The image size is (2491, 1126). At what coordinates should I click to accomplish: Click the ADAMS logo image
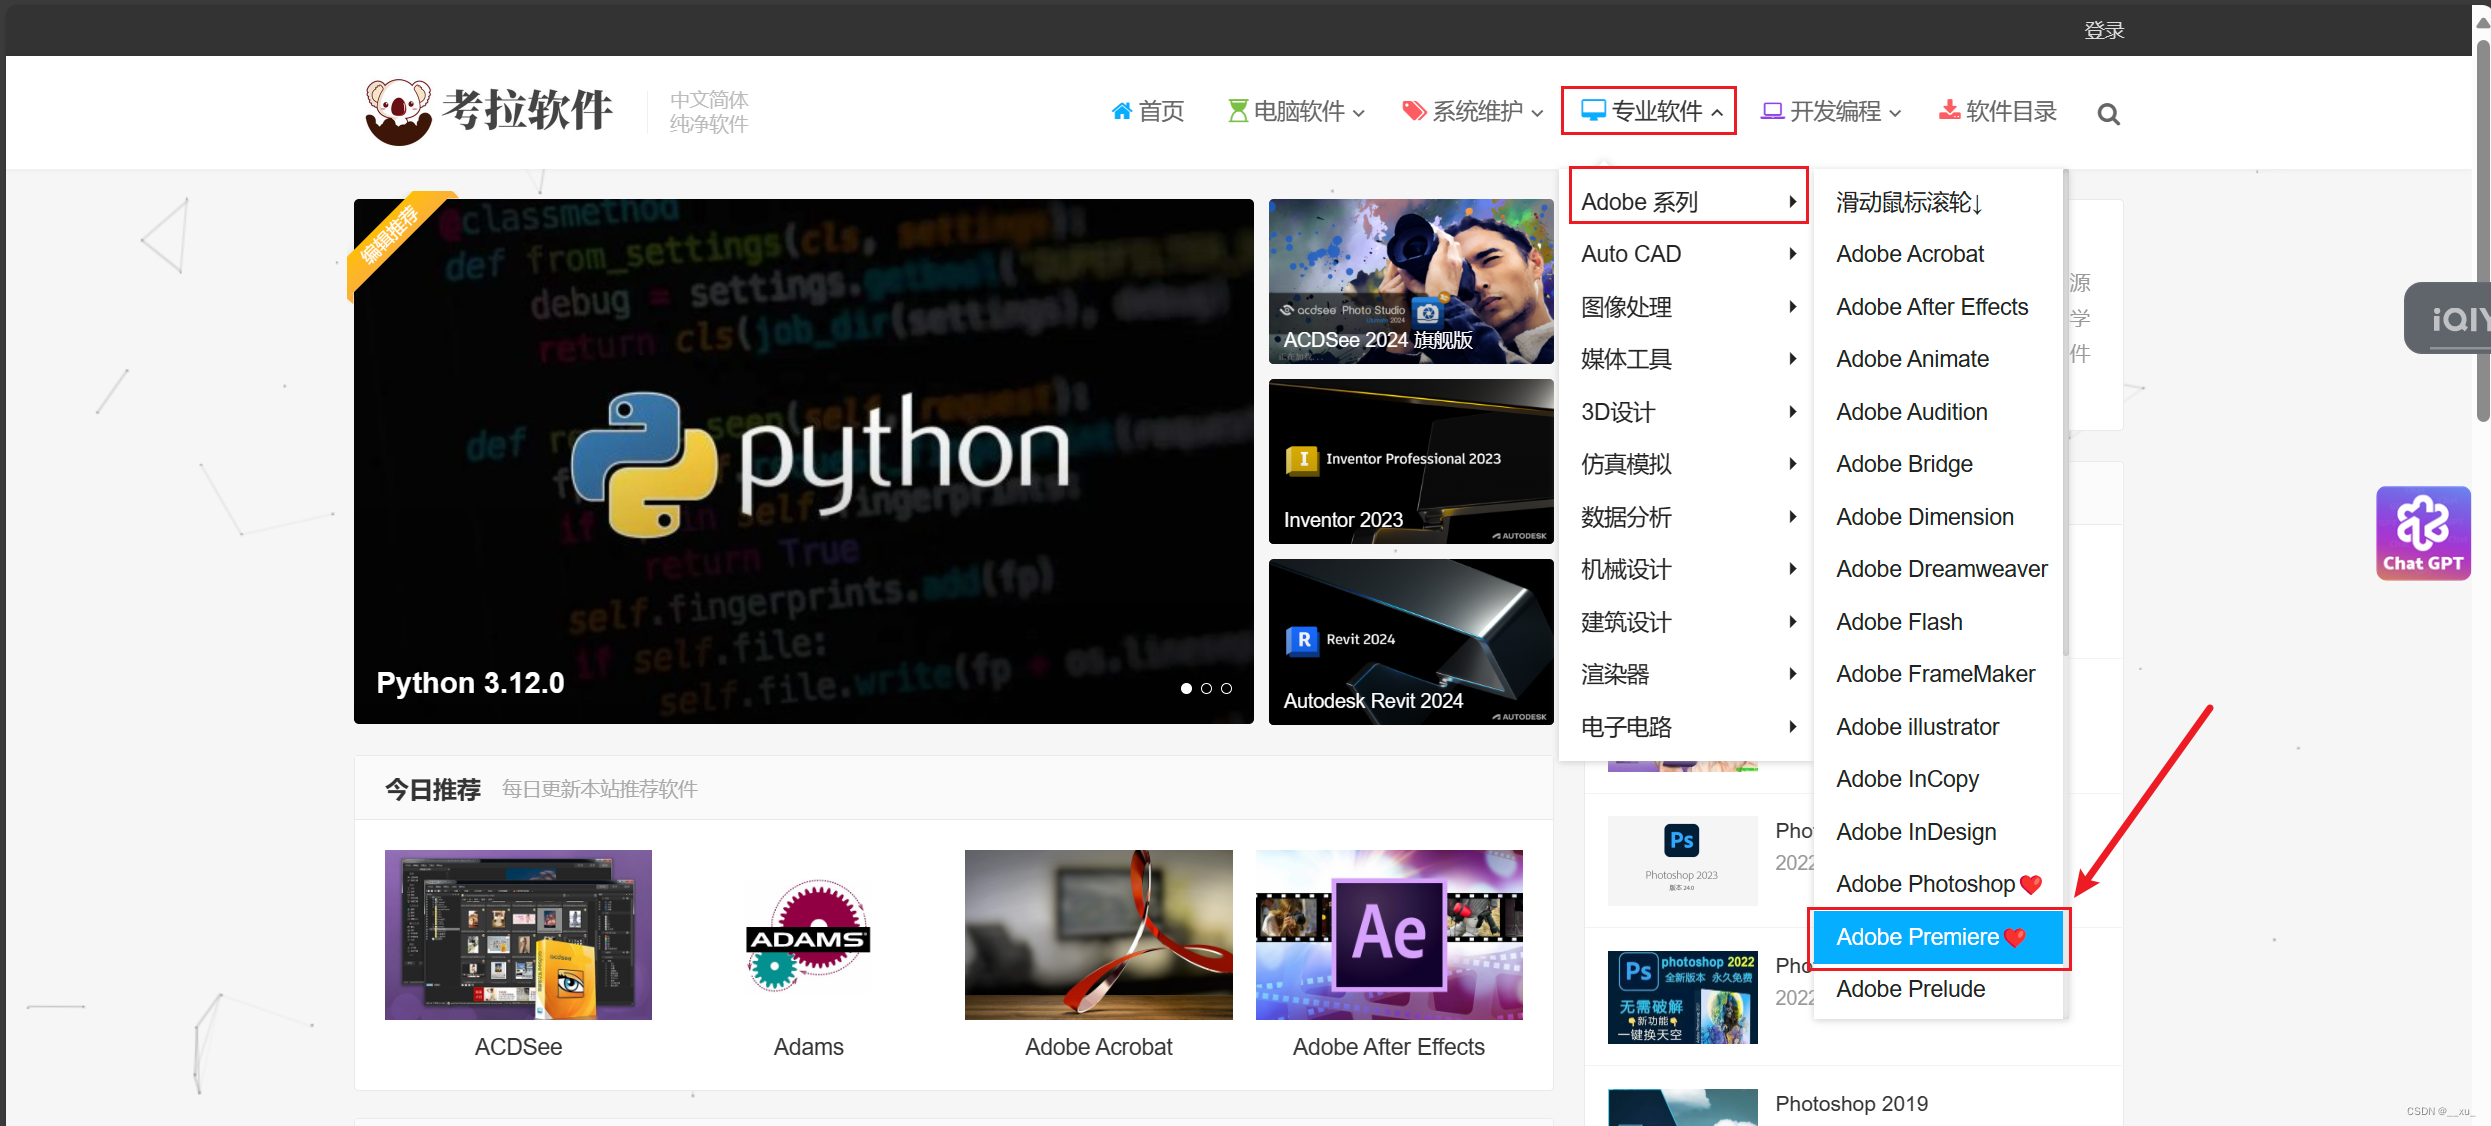click(x=808, y=935)
